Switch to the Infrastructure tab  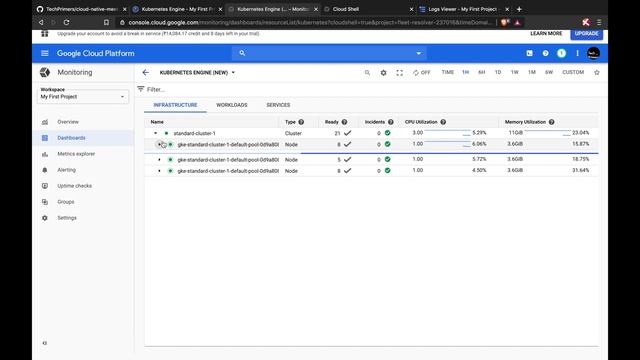point(175,105)
